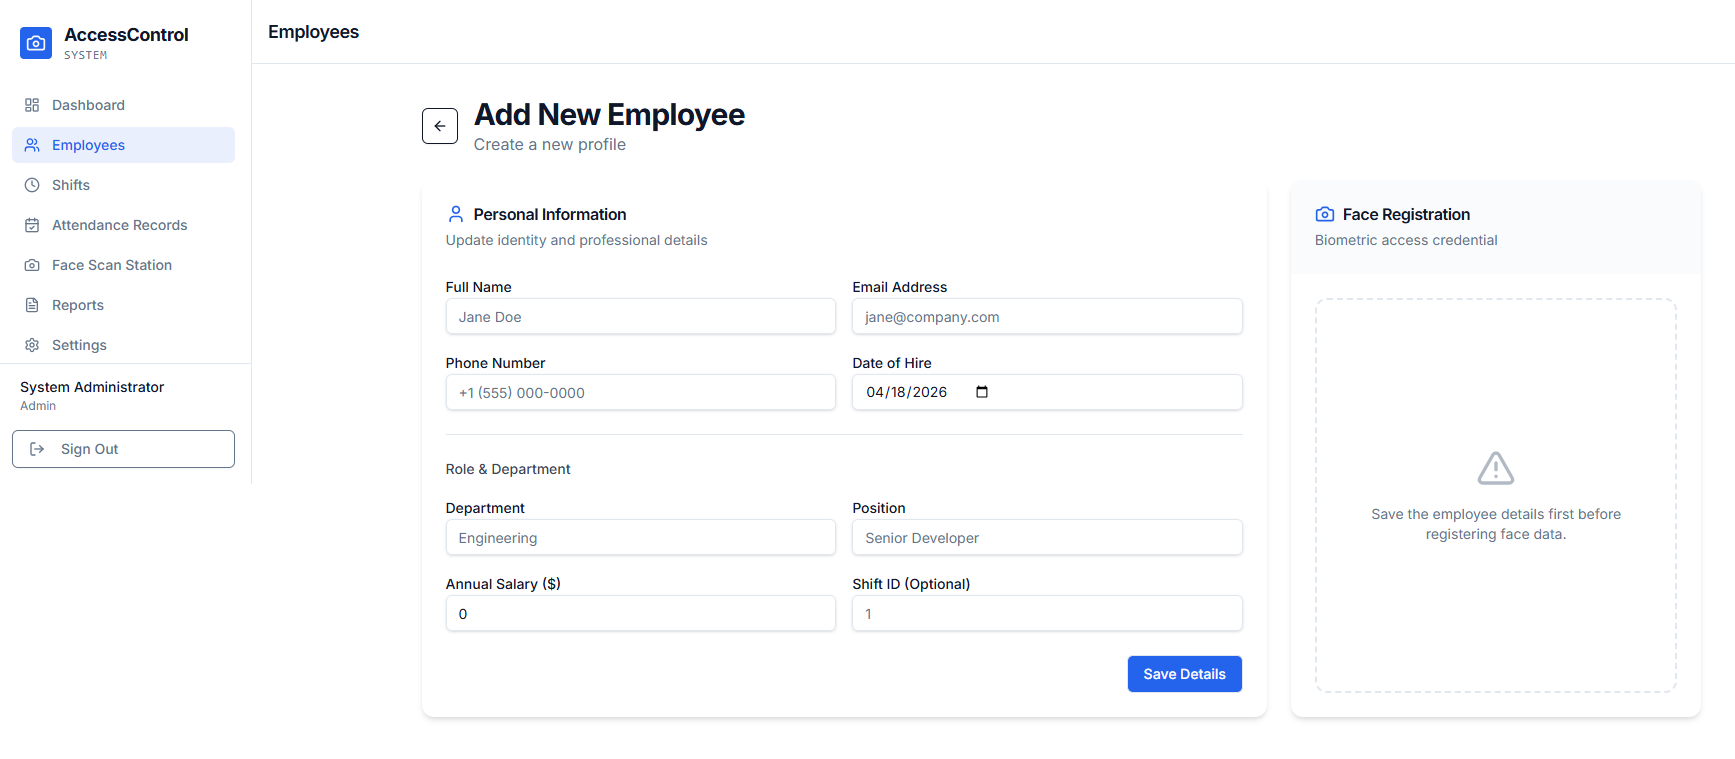1735x759 pixels.
Task: Click the Department input field
Action: coord(640,538)
